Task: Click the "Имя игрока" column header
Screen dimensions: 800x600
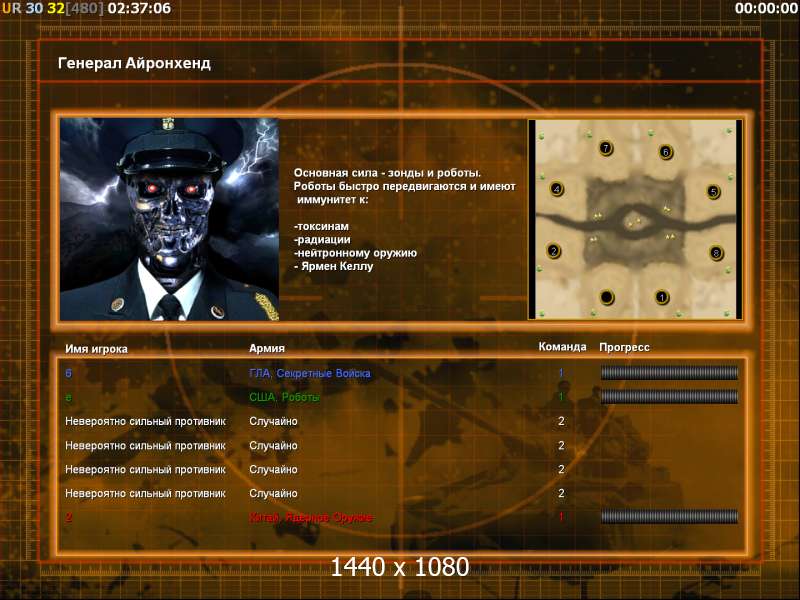Action: coord(96,349)
